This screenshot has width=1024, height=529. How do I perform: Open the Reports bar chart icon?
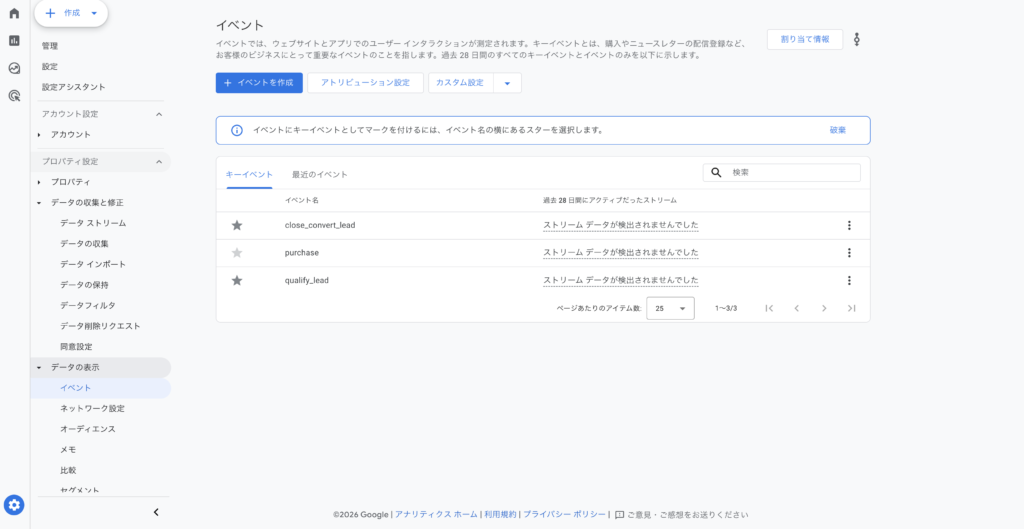14,41
